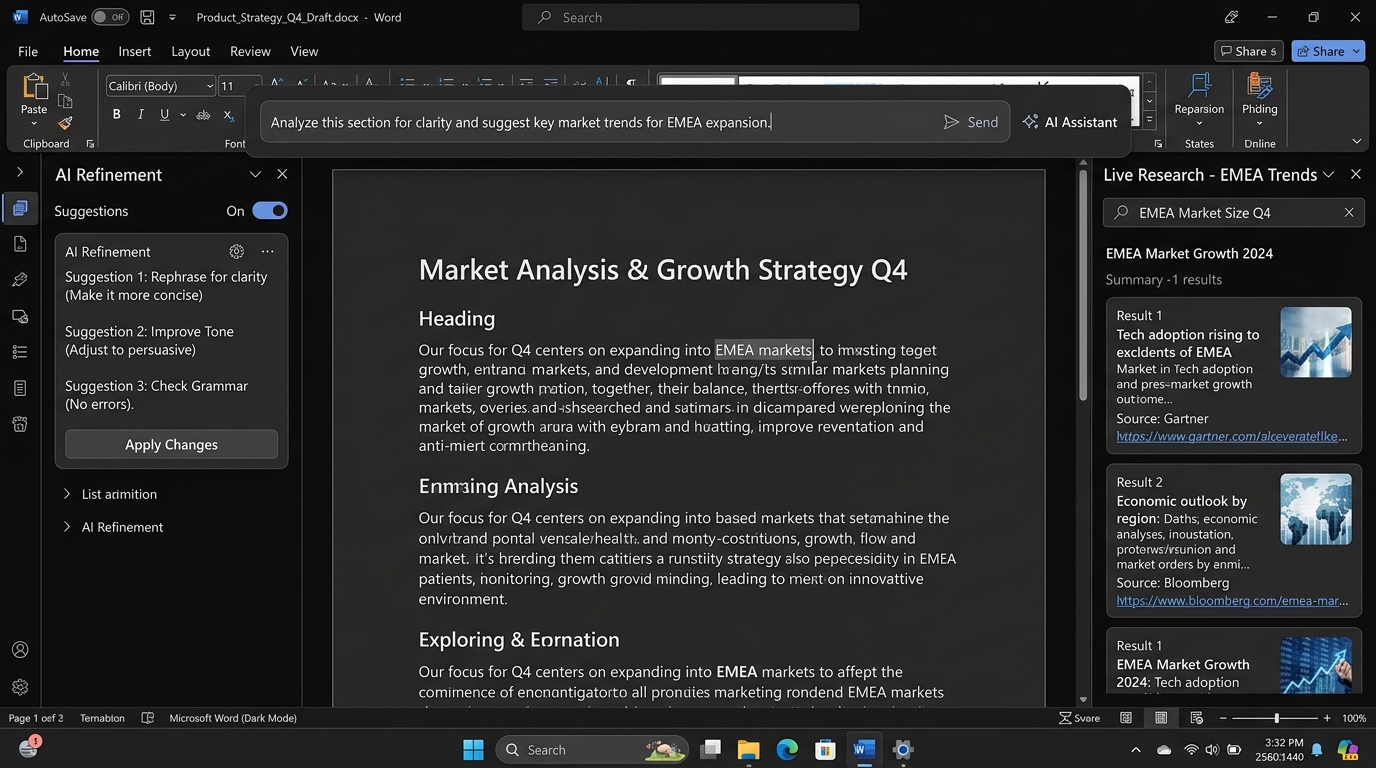Click the Result 2 world map thumbnail

point(1315,509)
